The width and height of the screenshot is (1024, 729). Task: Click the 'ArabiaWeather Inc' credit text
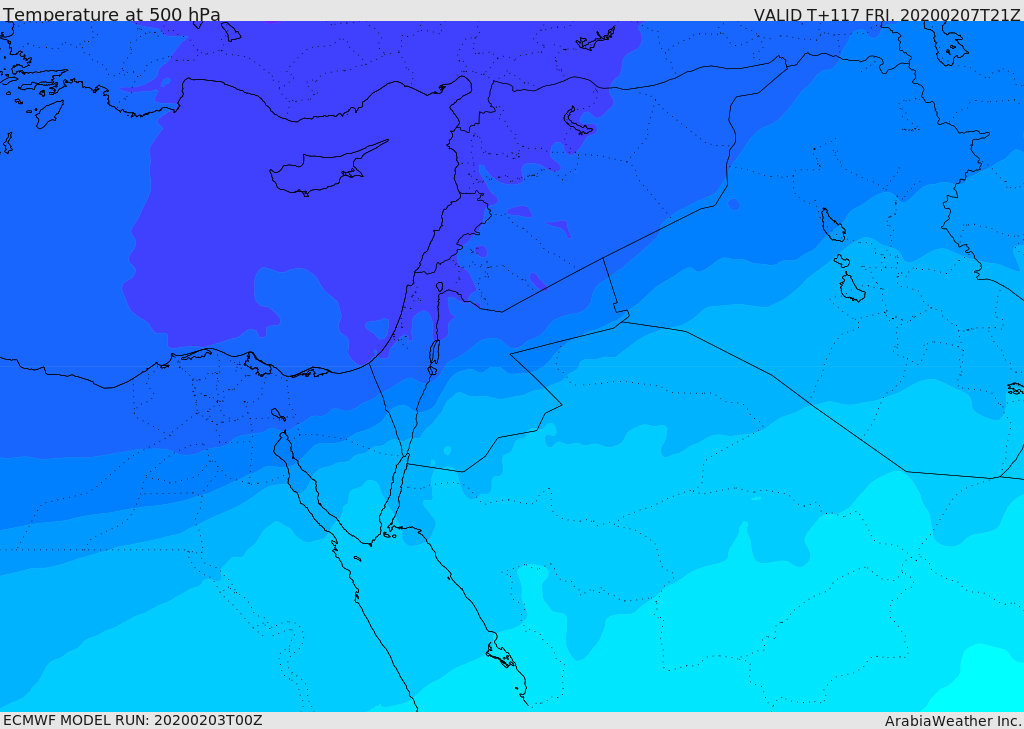tap(953, 721)
